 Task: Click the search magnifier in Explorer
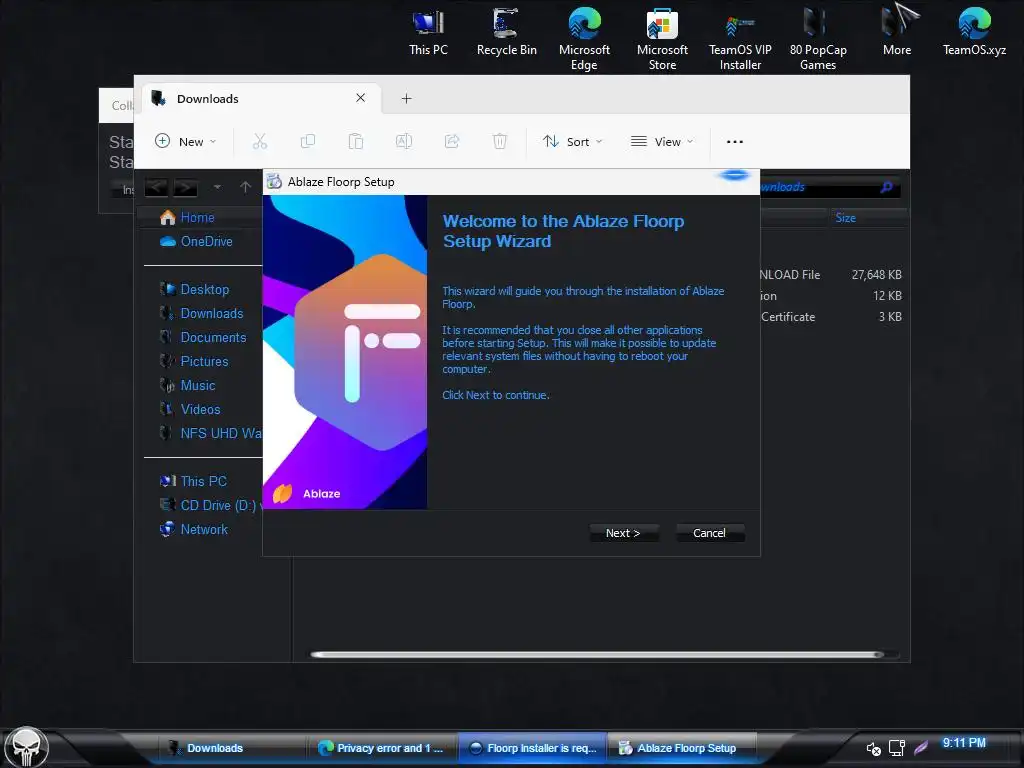pyautogui.click(x=886, y=187)
